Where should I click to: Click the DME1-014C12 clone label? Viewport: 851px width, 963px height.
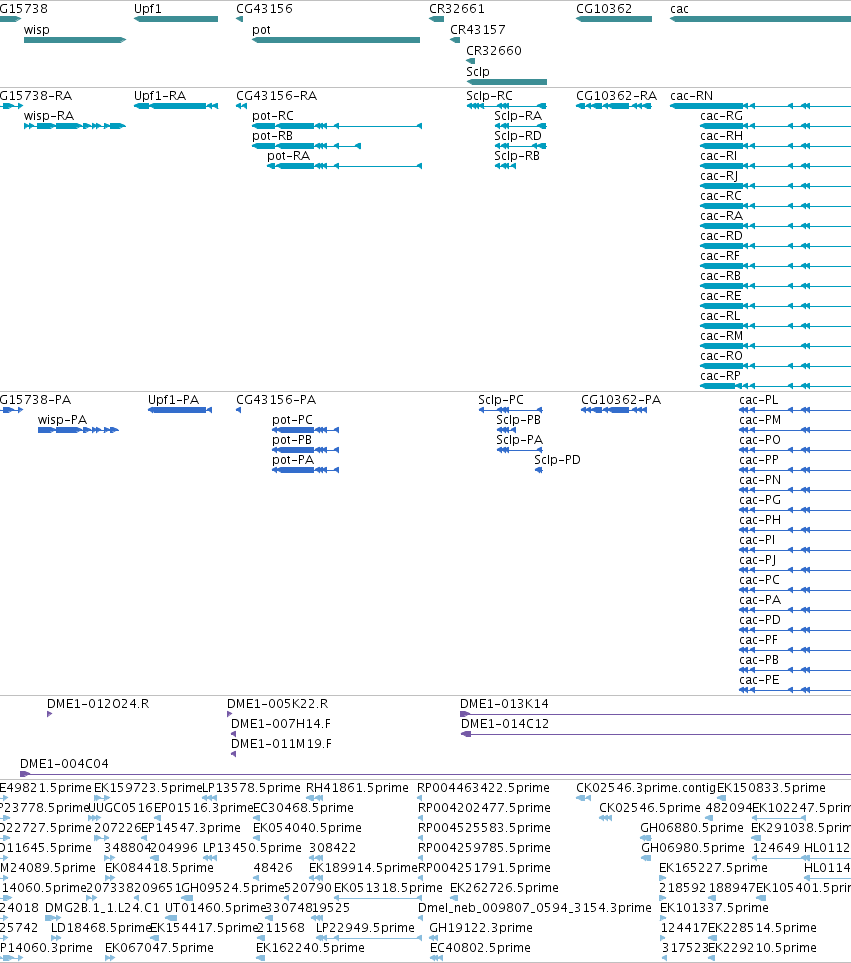(505, 723)
